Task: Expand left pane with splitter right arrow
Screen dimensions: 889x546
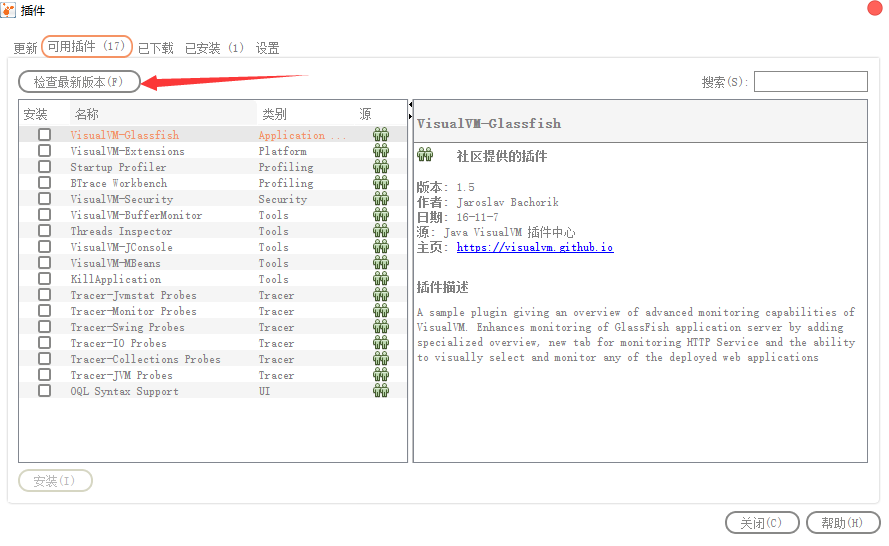Action: coord(410,116)
